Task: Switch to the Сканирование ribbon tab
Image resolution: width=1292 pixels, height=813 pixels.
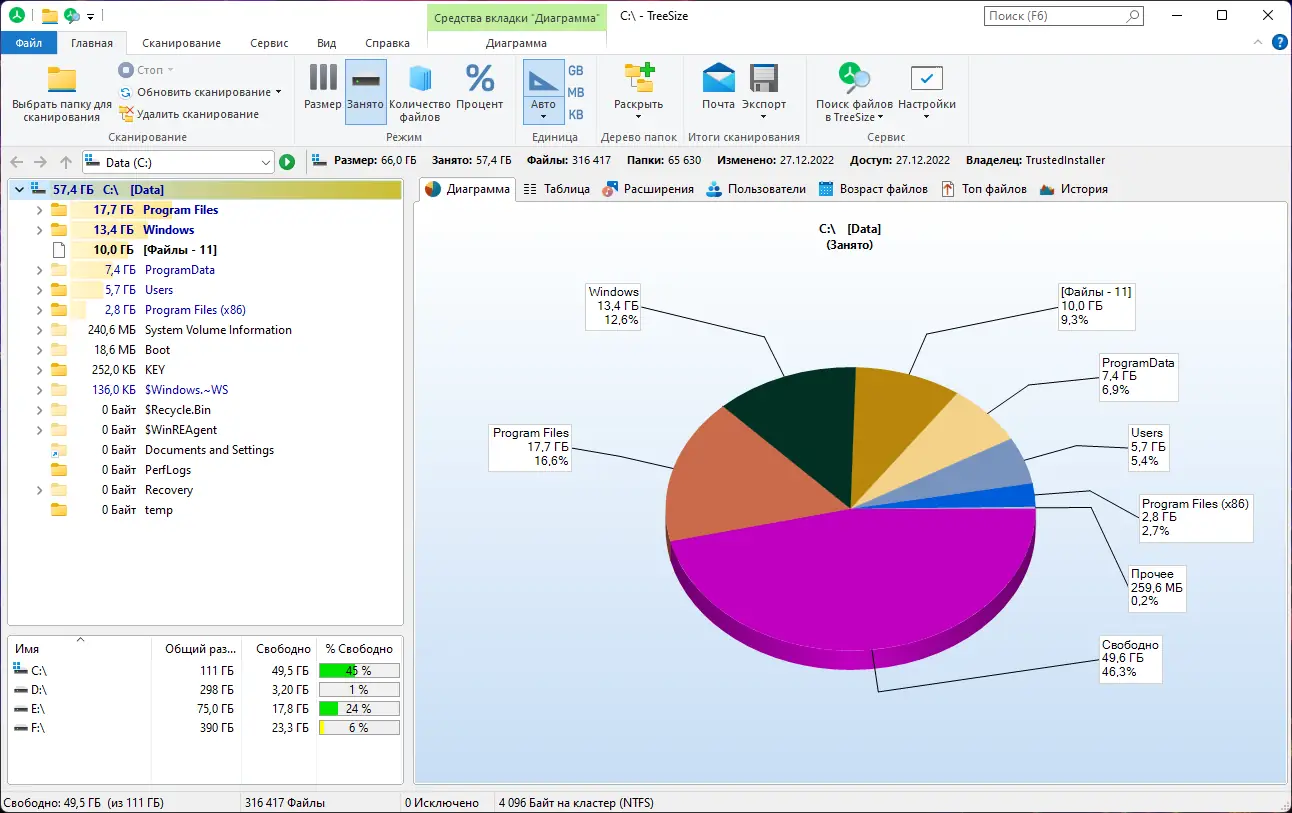Action: [181, 43]
